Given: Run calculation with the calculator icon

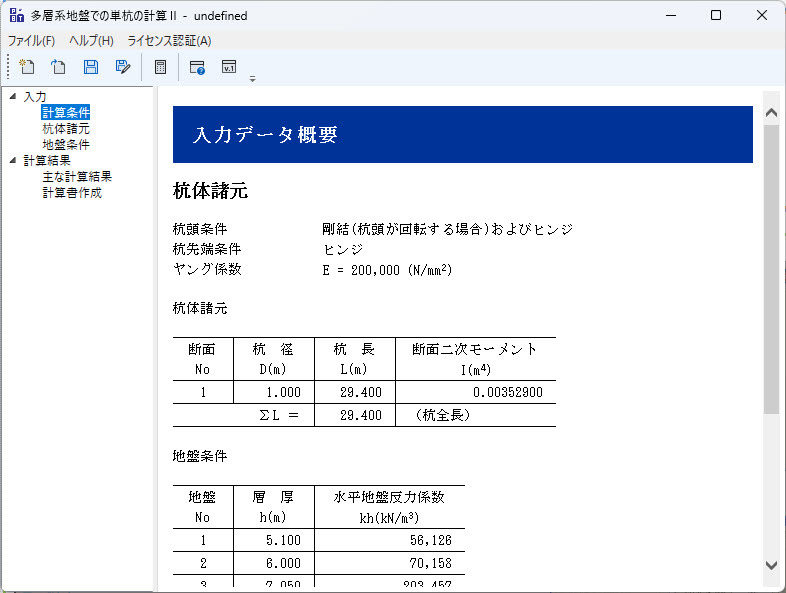Looking at the screenshot, I should (160, 67).
